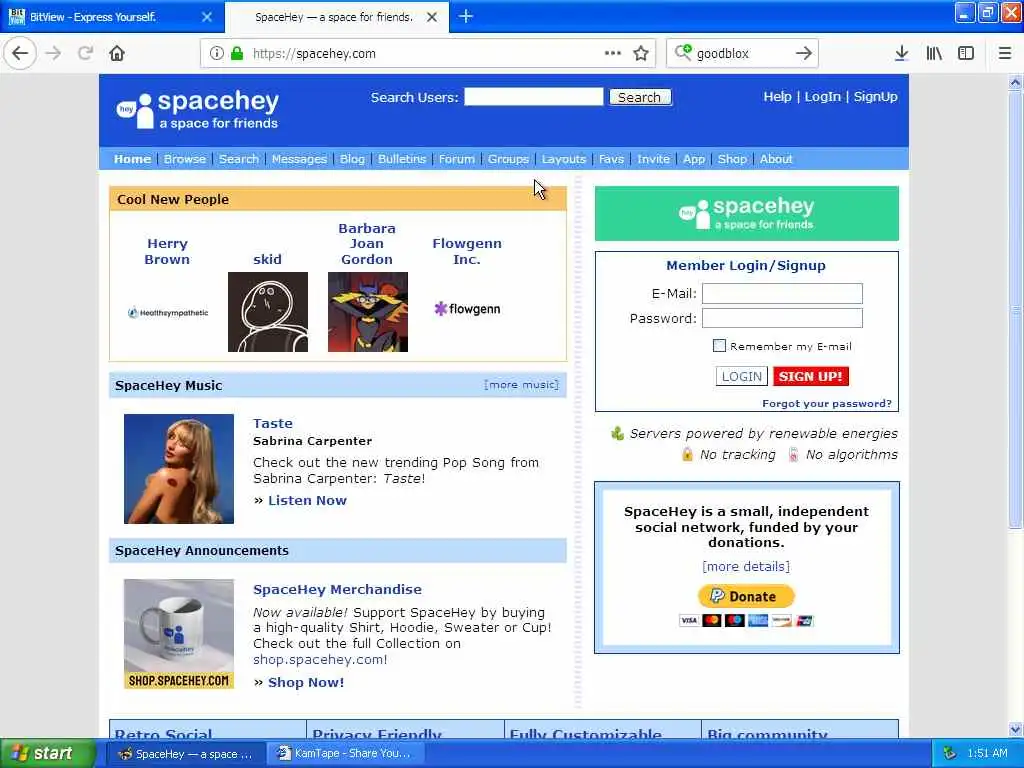
Task: Open the Help link in header
Action: tap(777, 97)
